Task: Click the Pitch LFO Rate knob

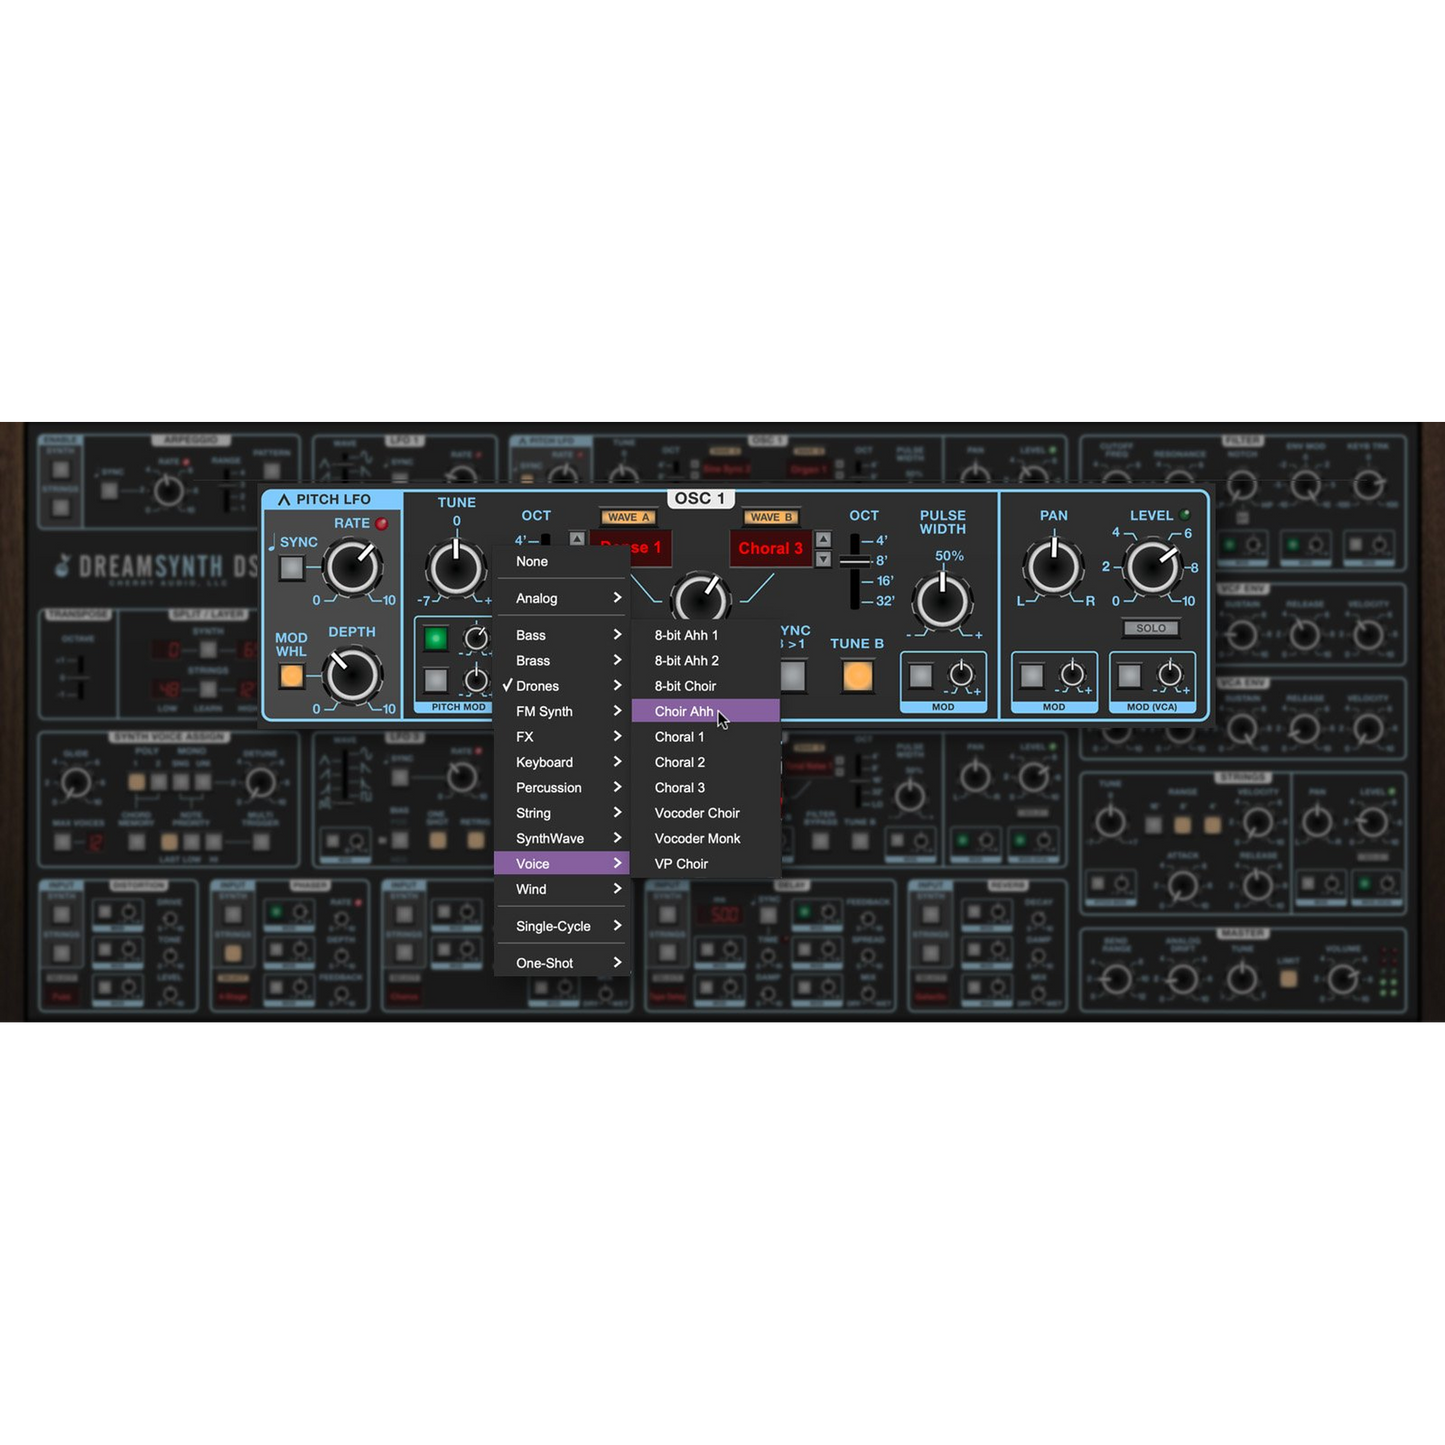Action: tap(353, 567)
